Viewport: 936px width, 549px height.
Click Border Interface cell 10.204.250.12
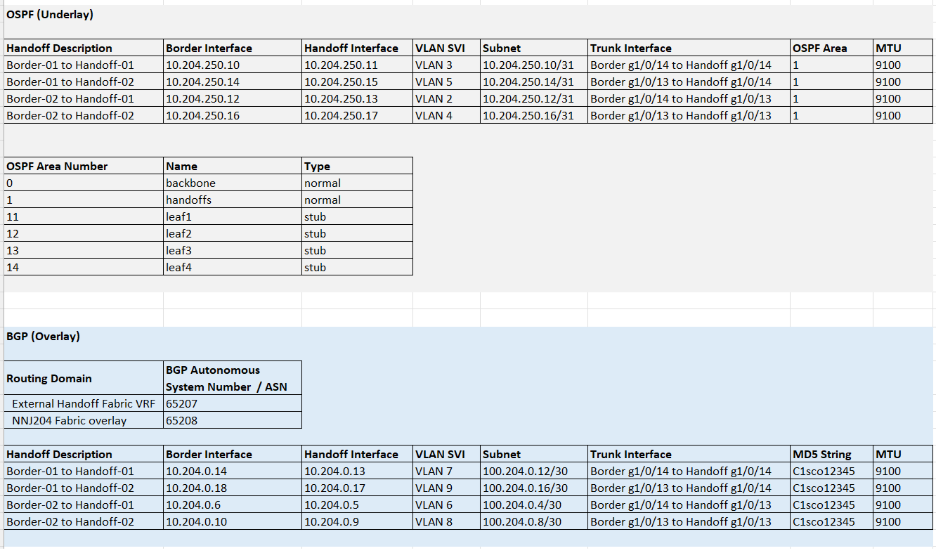pos(232,99)
